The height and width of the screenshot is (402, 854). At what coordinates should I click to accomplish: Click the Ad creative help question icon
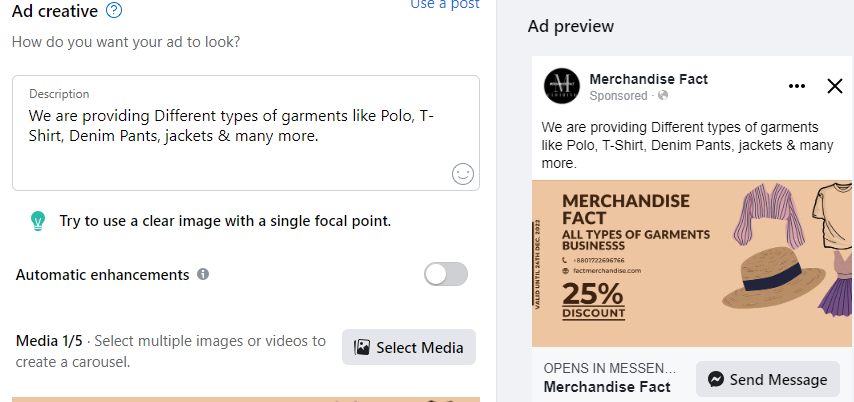(x=114, y=11)
